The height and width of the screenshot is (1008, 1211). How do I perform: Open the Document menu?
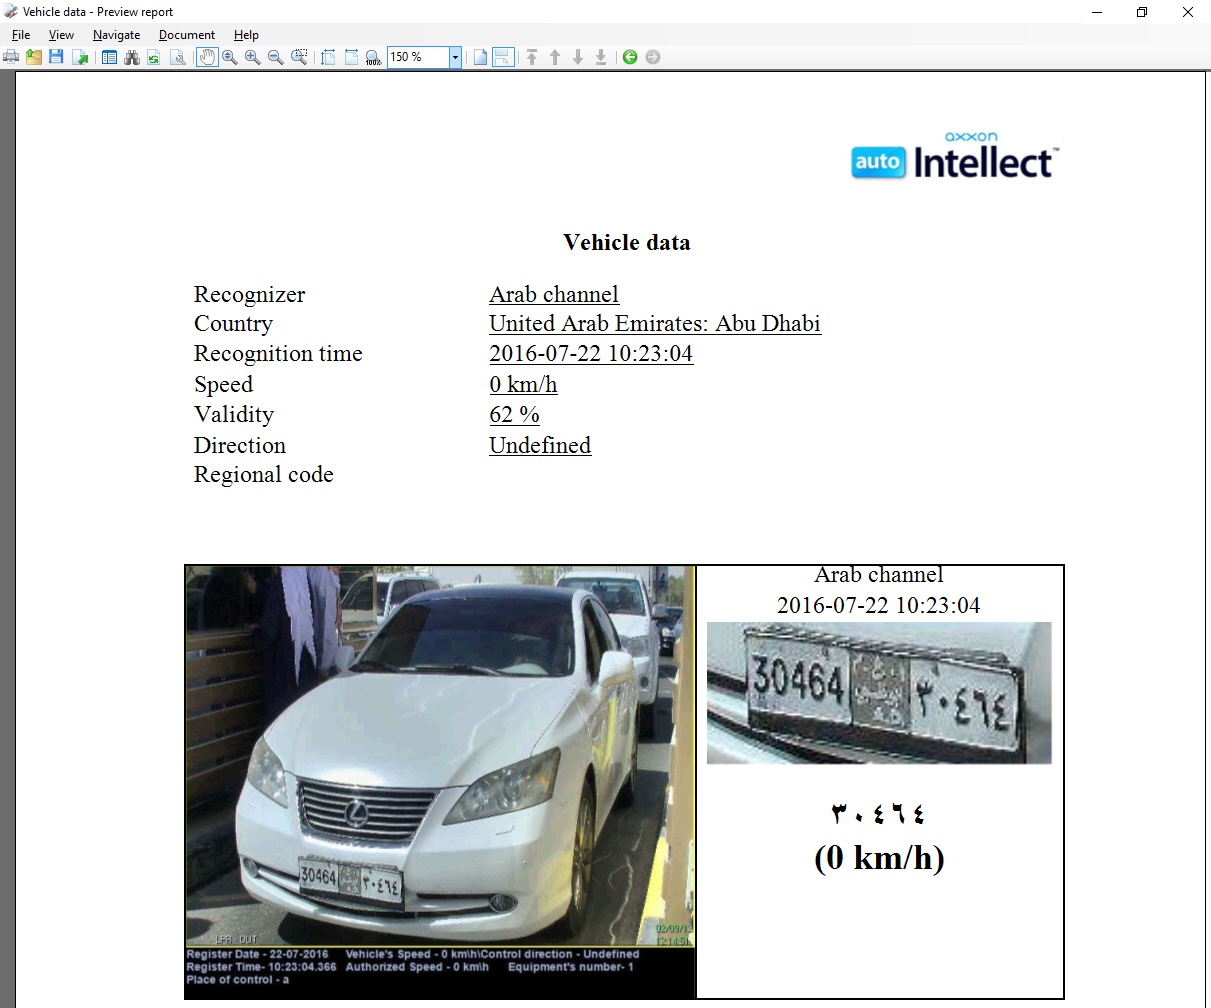click(x=187, y=34)
